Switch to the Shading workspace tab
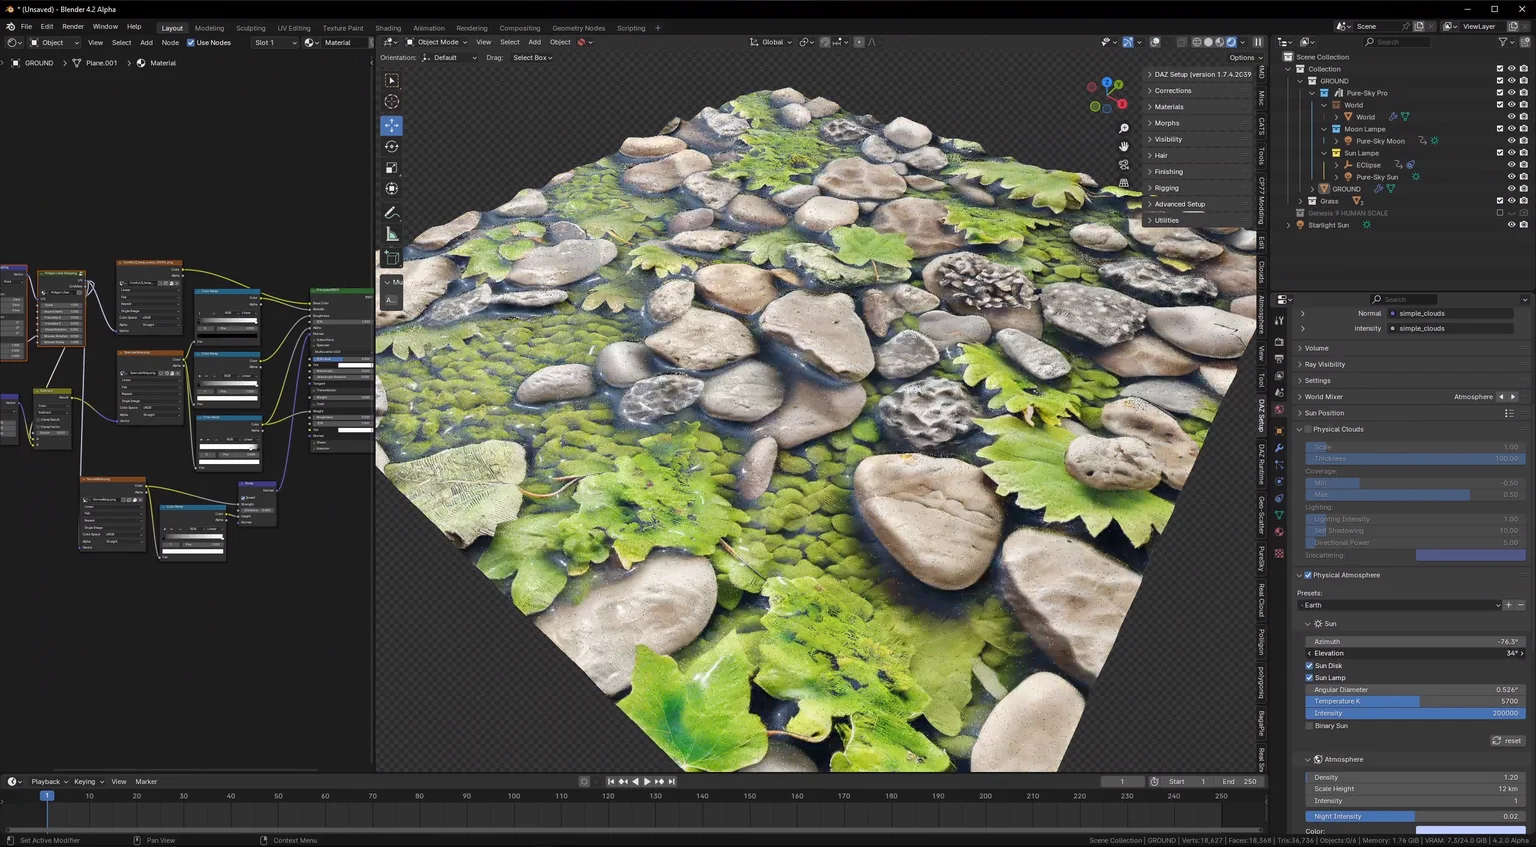The height and width of the screenshot is (847, 1536). [388, 28]
